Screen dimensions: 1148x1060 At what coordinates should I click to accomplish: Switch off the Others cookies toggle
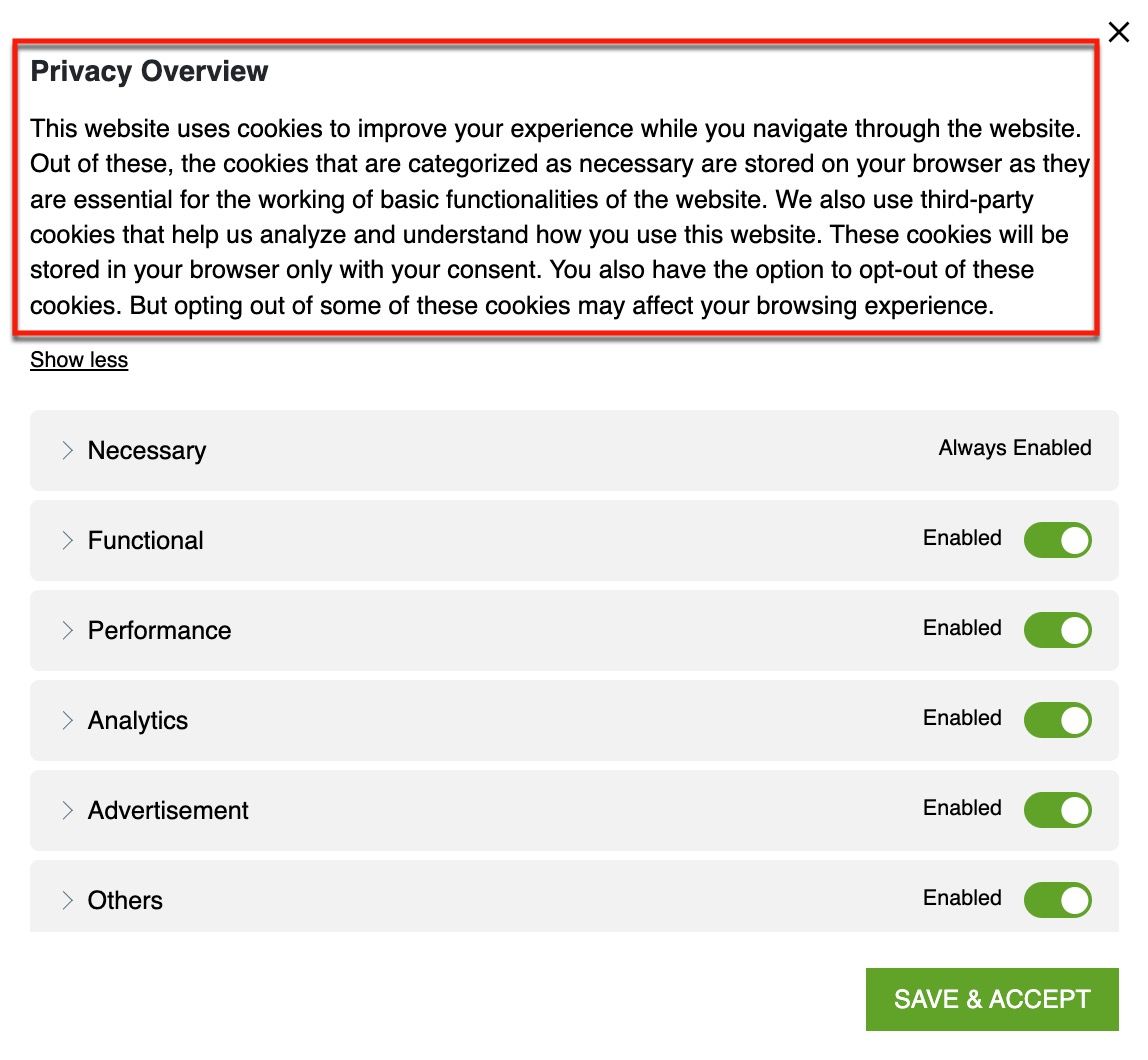(x=1057, y=900)
